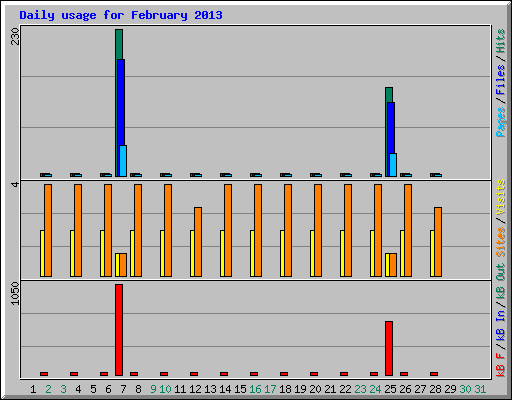The width and height of the screenshot is (512, 400).
Task: Click the green day label '16'
Action: pyautogui.click(x=255, y=389)
